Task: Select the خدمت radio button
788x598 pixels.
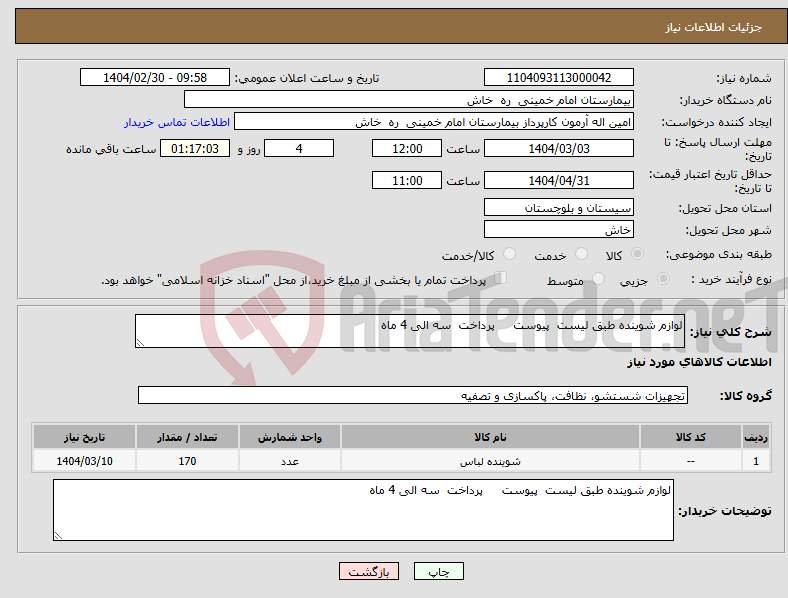Action: tap(581, 254)
